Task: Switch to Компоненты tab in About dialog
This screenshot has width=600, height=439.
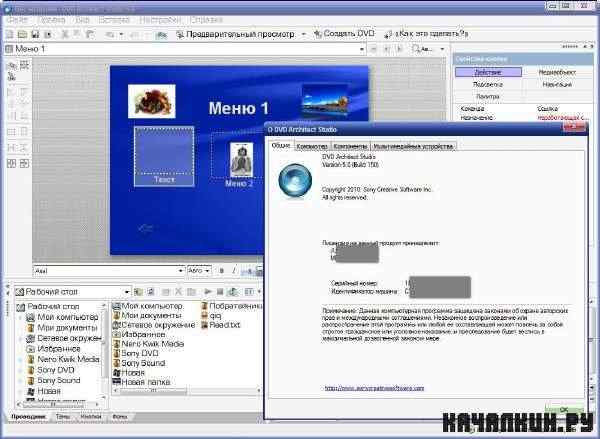Action: tap(350, 146)
